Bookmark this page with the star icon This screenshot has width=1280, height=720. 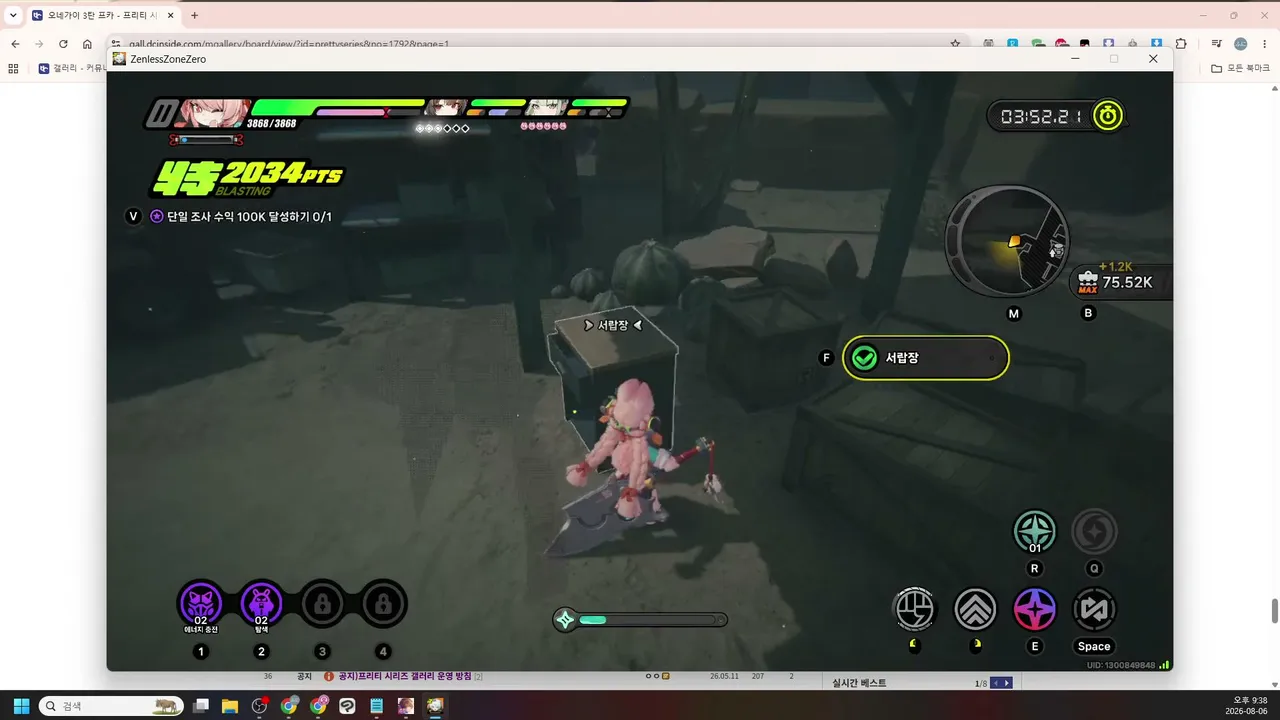click(x=955, y=44)
